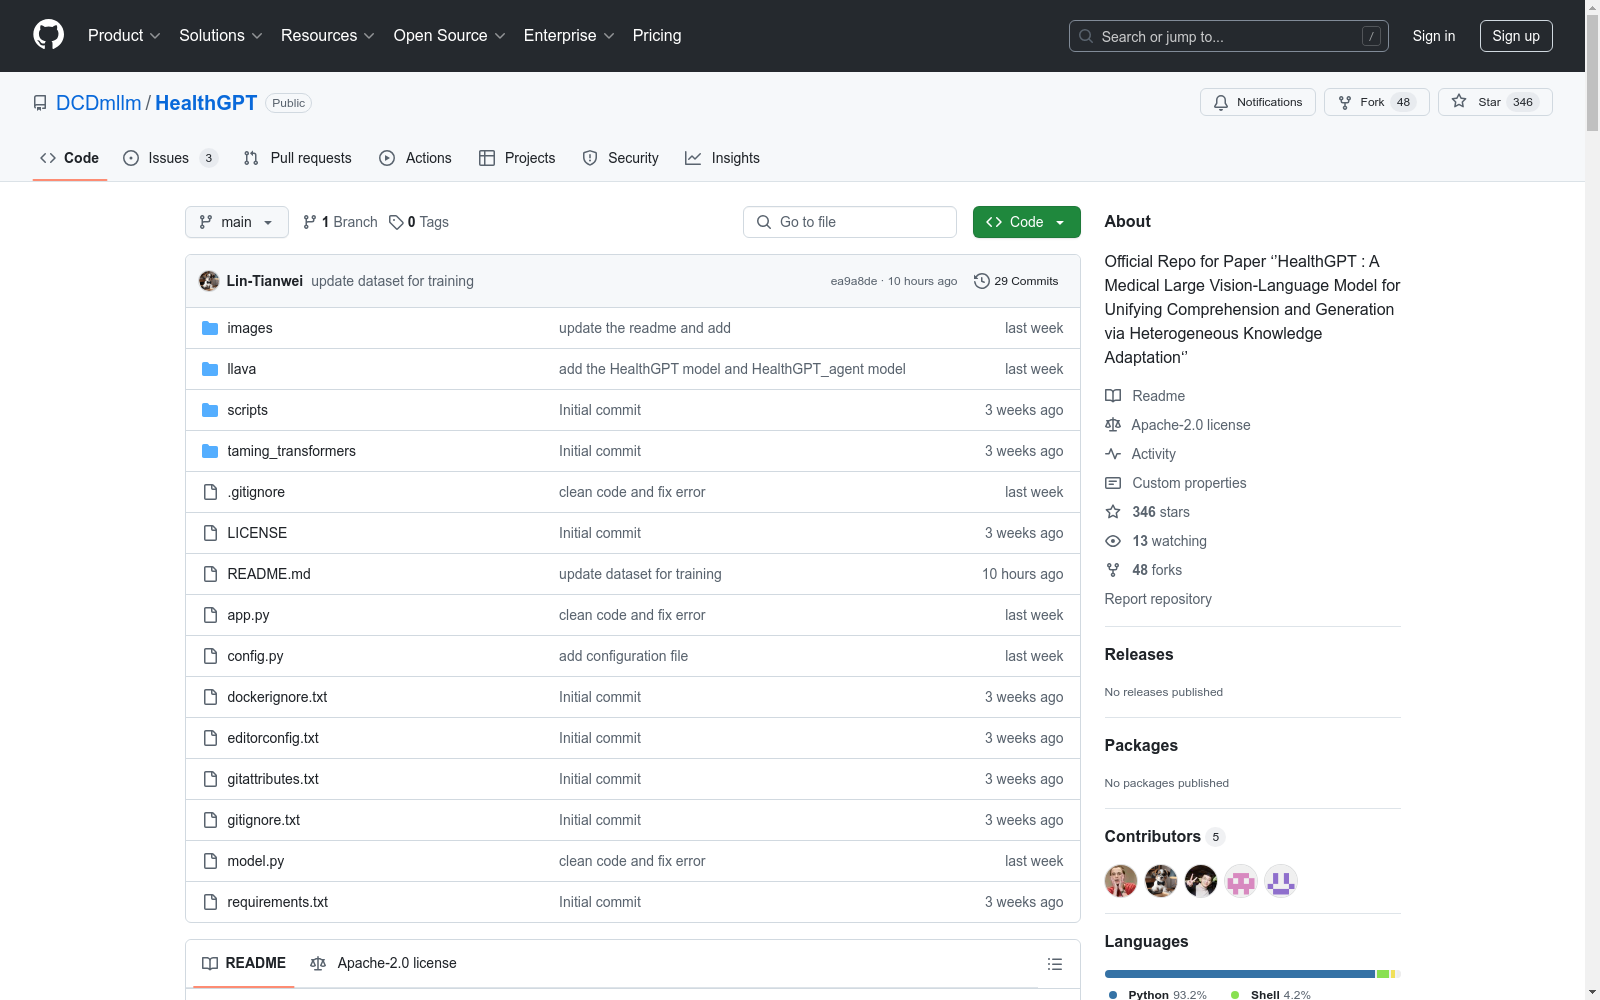
Task: Click the fork icon beside 48 forks
Action: pyautogui.click(x=1113, y=570)
